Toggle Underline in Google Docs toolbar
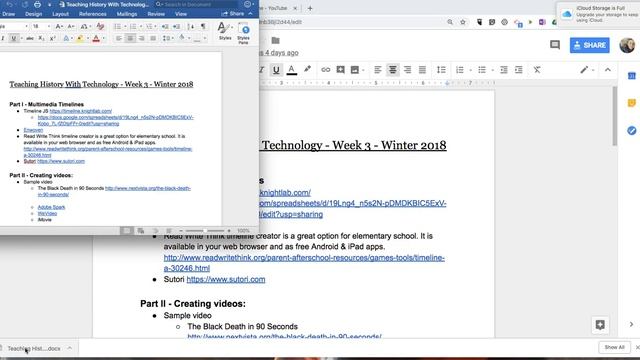The width and height of the screenshot is (640, 360). pos(276,70)
